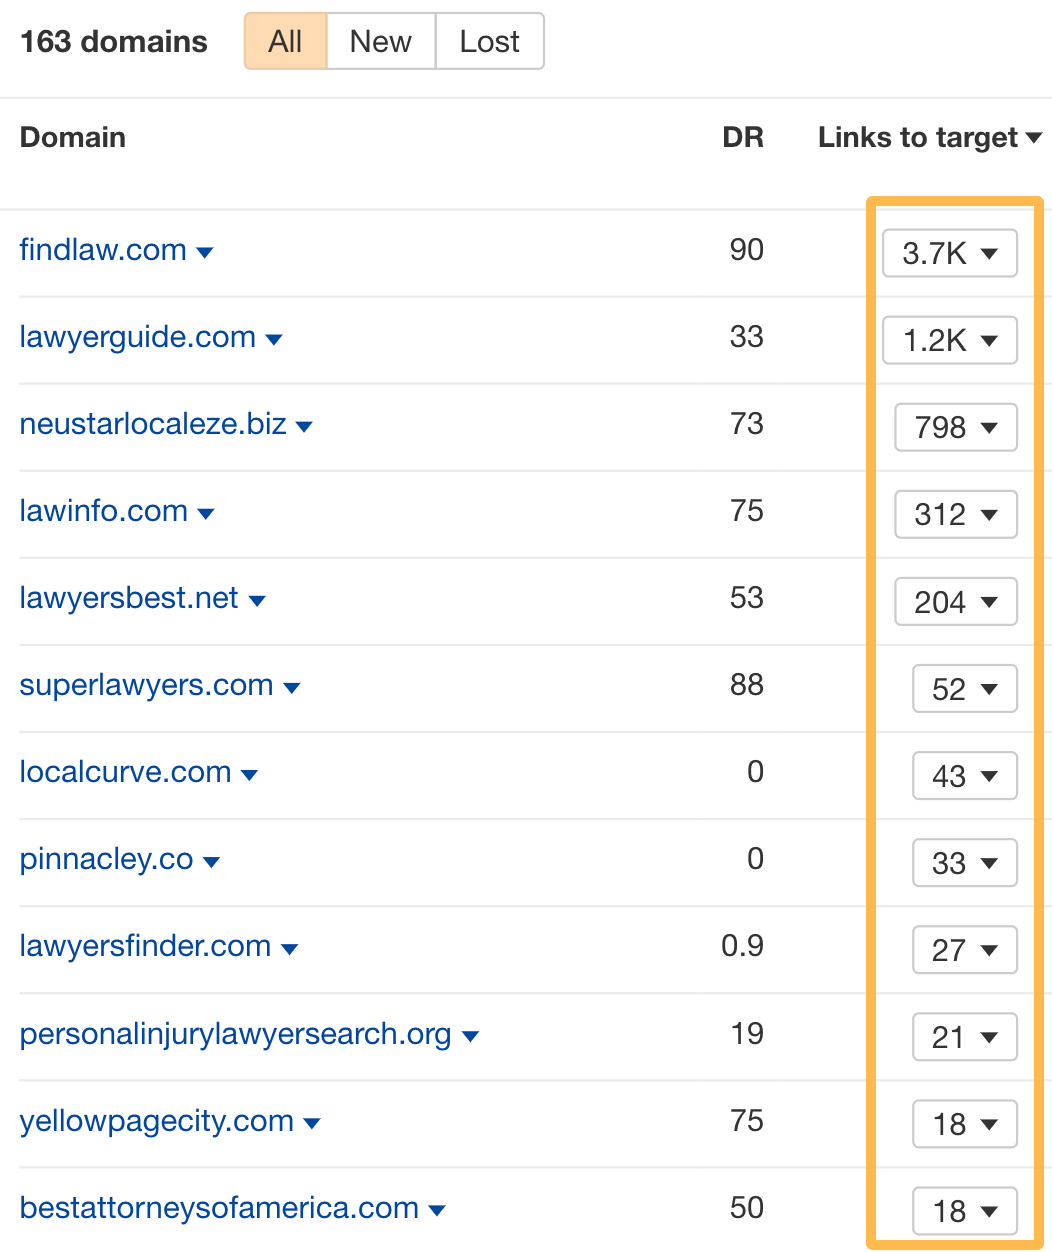
Task: Expand the caret next to personalinjurylawyersearch.org
Action: tap(470, 1036)
